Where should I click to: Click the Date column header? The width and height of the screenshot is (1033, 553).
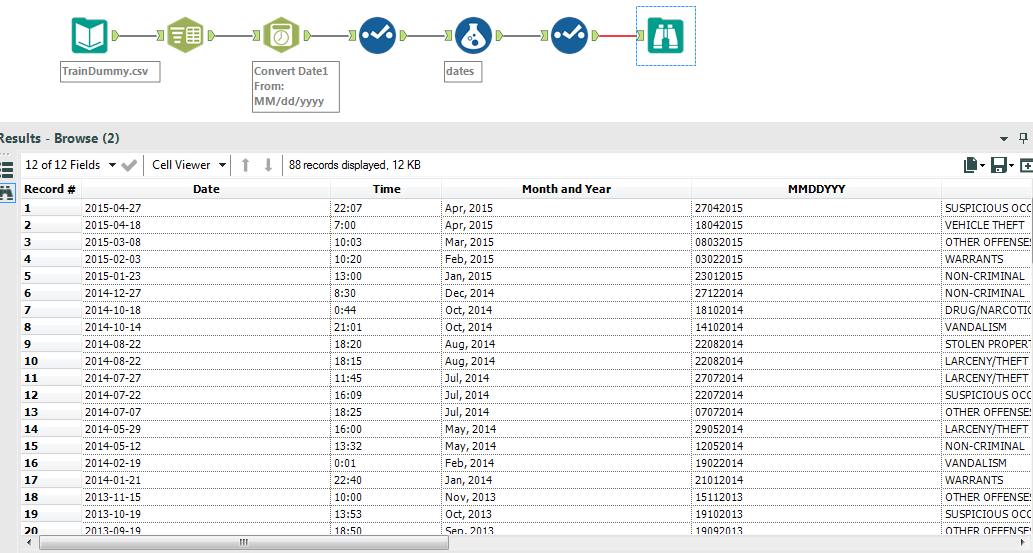click(x=206, y=189)
